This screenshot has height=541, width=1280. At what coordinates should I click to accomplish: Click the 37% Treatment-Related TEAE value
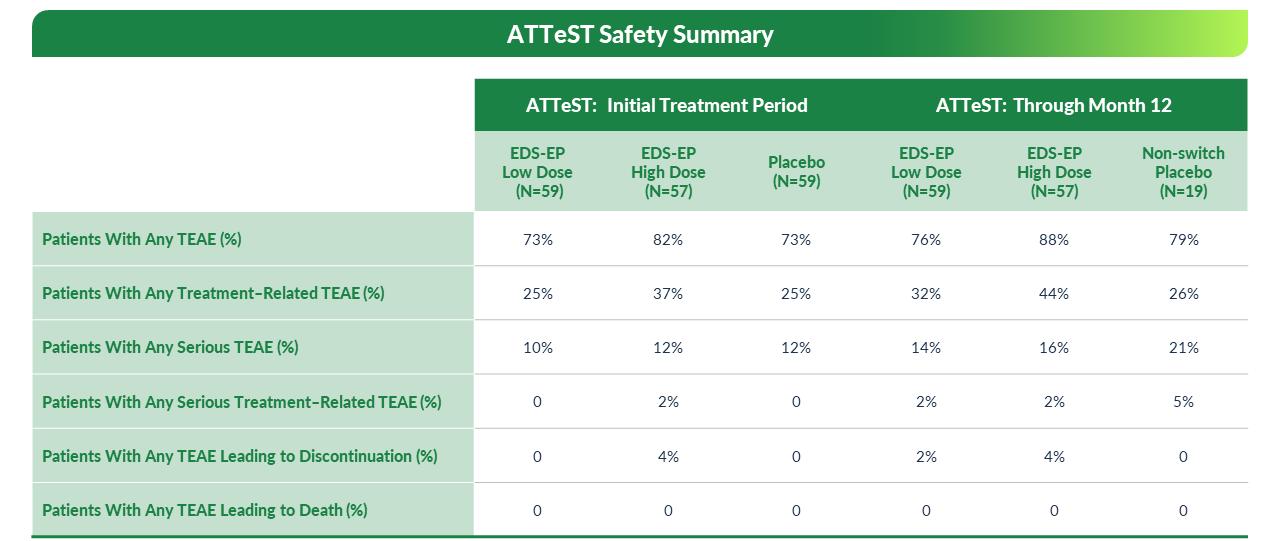pos(668,294)
